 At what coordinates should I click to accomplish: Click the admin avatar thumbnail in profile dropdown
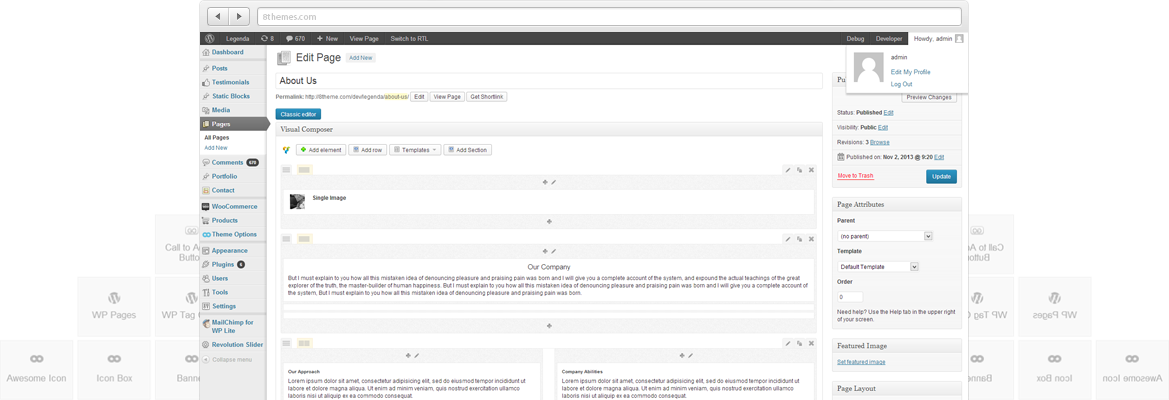click(x=866, y=69)
